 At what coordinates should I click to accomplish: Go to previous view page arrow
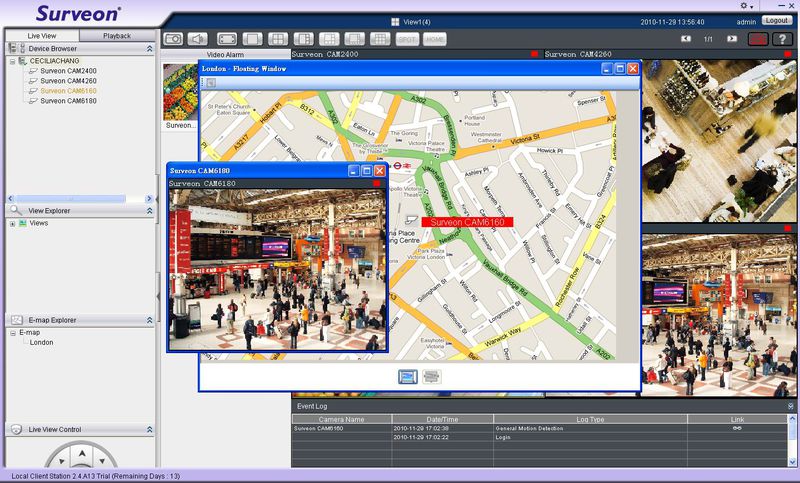[686, 39]
